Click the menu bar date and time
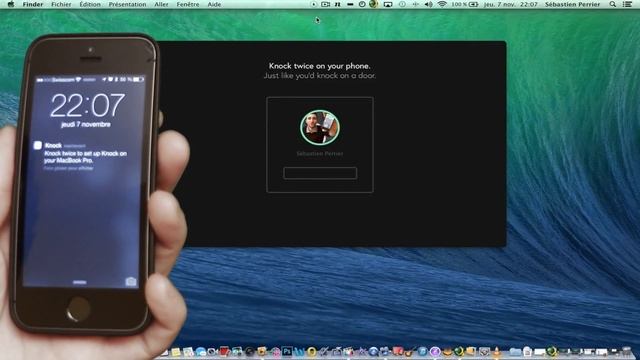Viewport: 640px width, 360px height. [x=511, y=4]
